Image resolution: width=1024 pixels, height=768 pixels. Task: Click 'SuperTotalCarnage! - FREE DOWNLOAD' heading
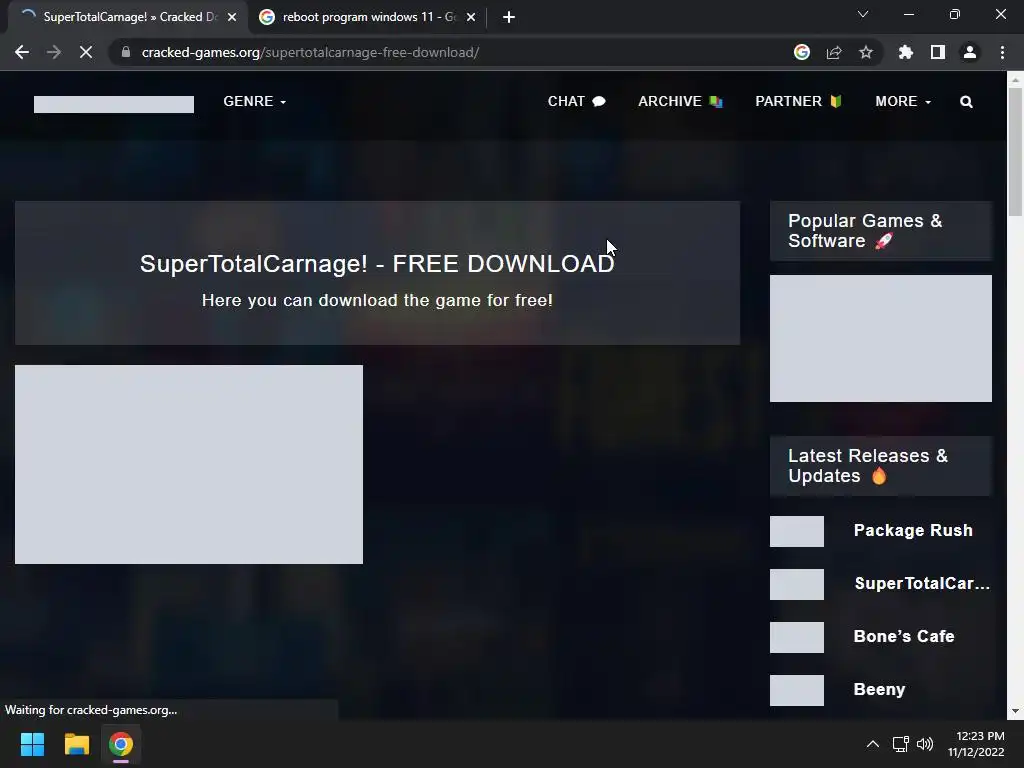point(377,263)
